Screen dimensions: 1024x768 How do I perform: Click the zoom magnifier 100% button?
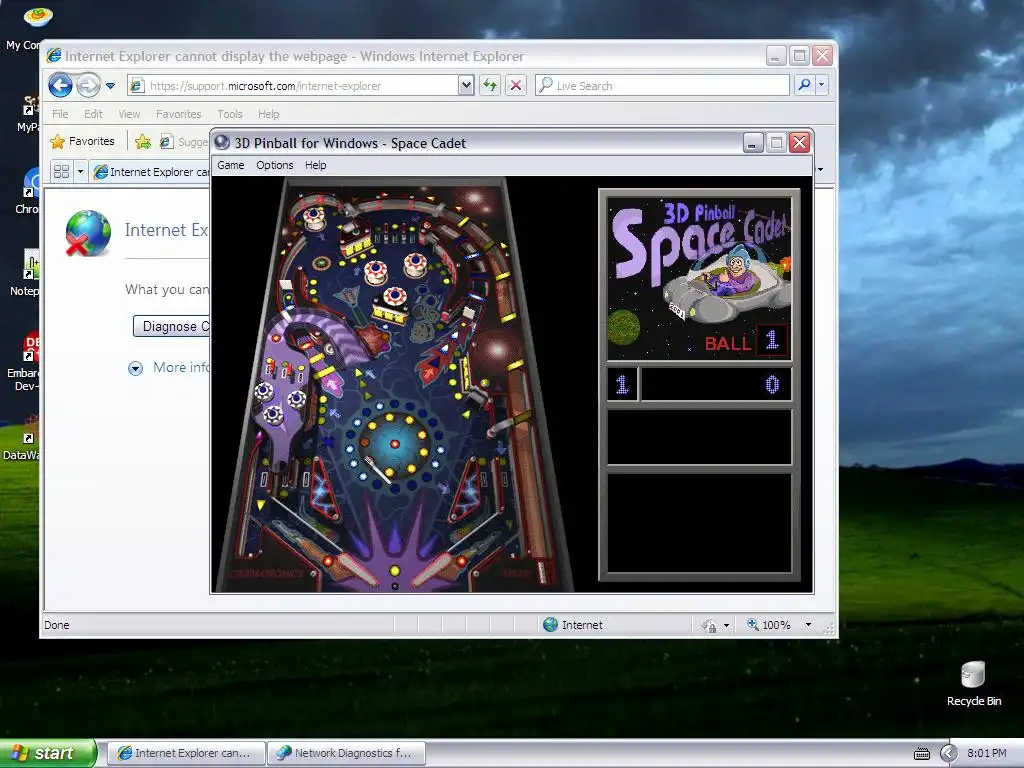pyautogui.click(x=769, y=625)
